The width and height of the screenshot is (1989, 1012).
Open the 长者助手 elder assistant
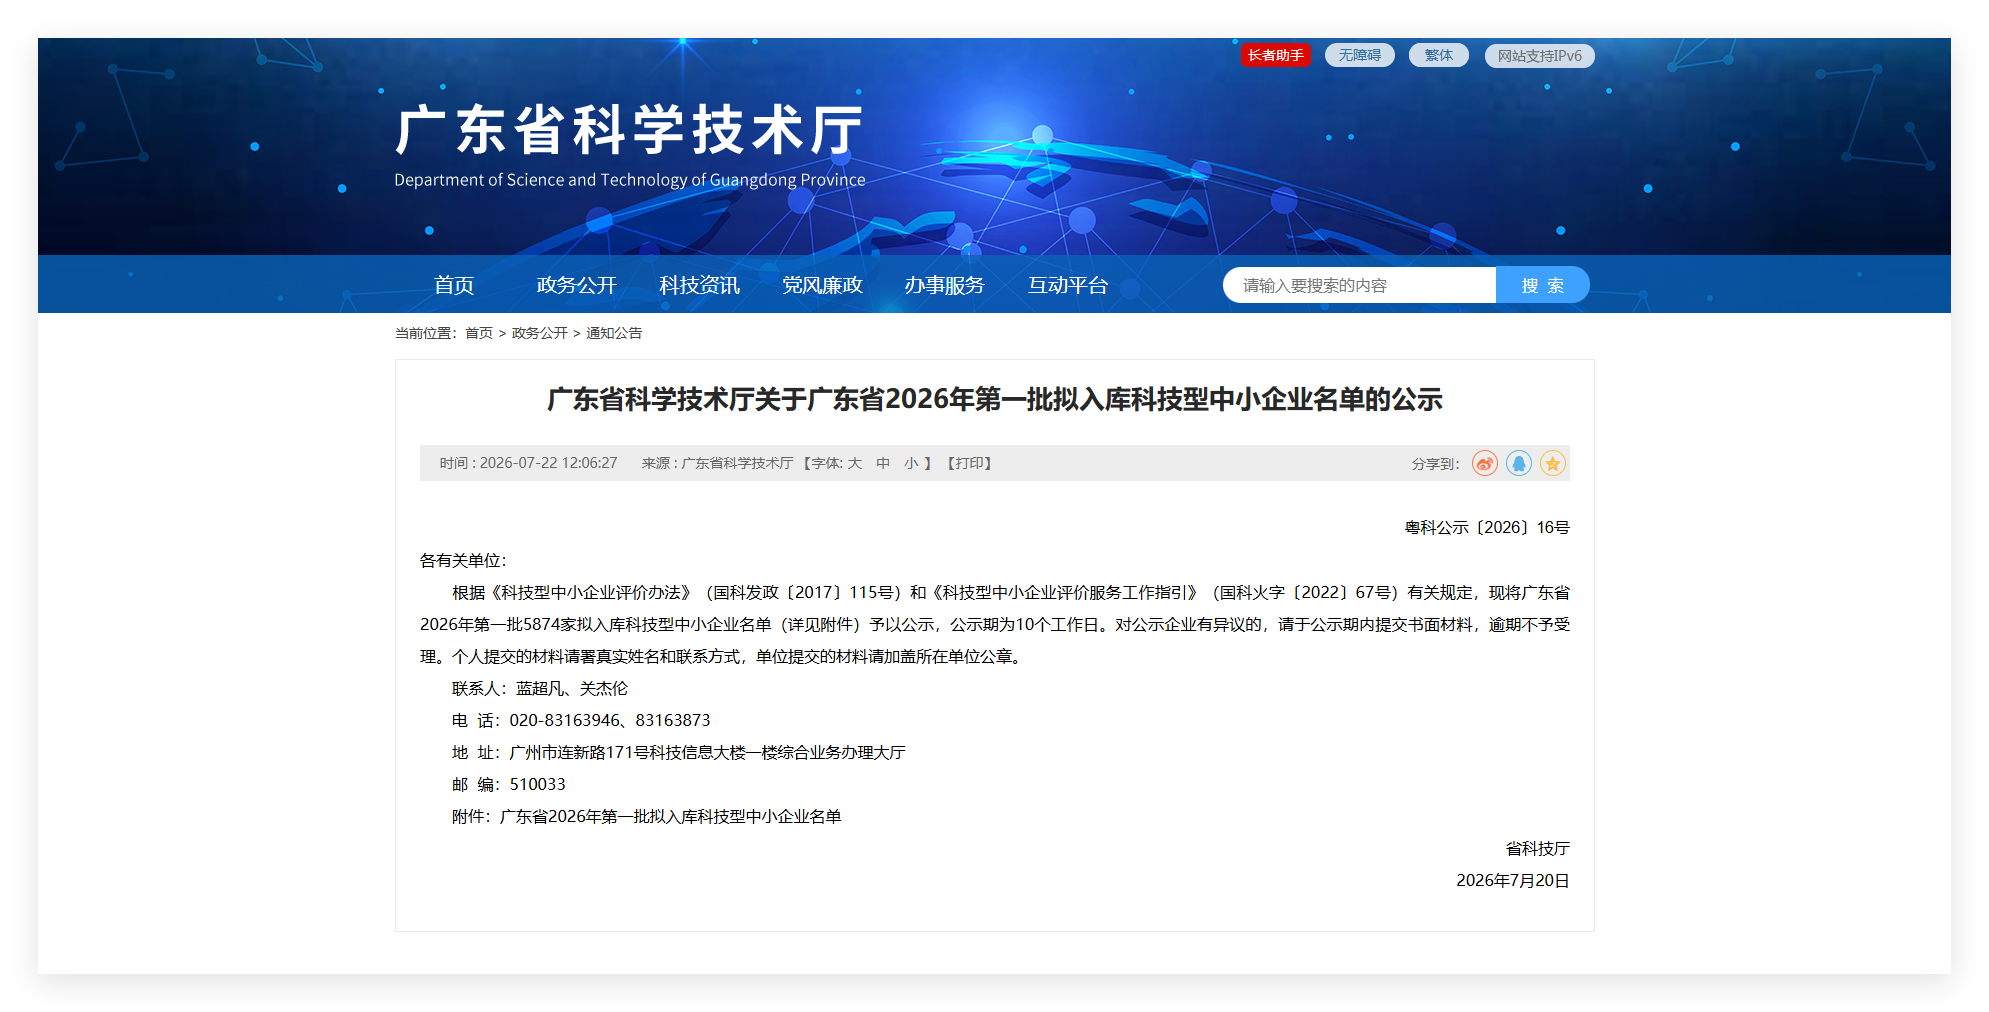(1275, 55)
